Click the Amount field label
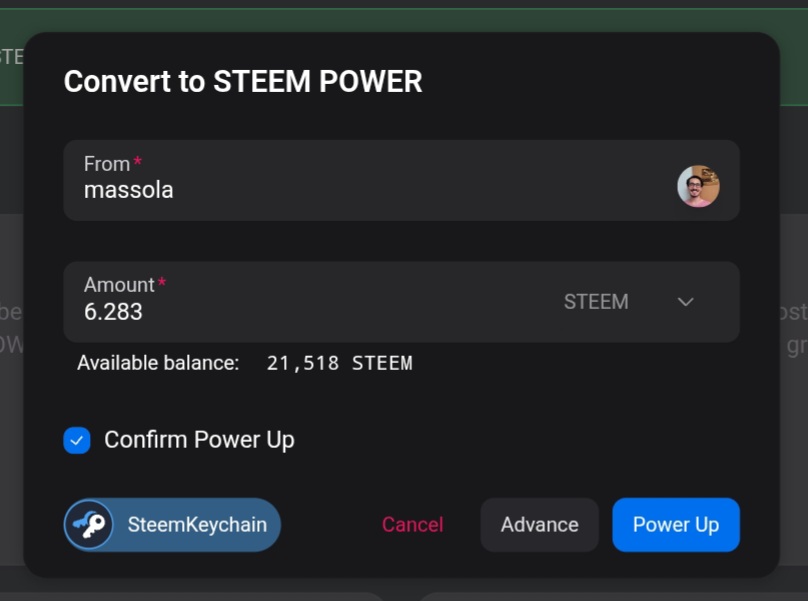Viewport: 808px width, 601px height. [119, 285]
